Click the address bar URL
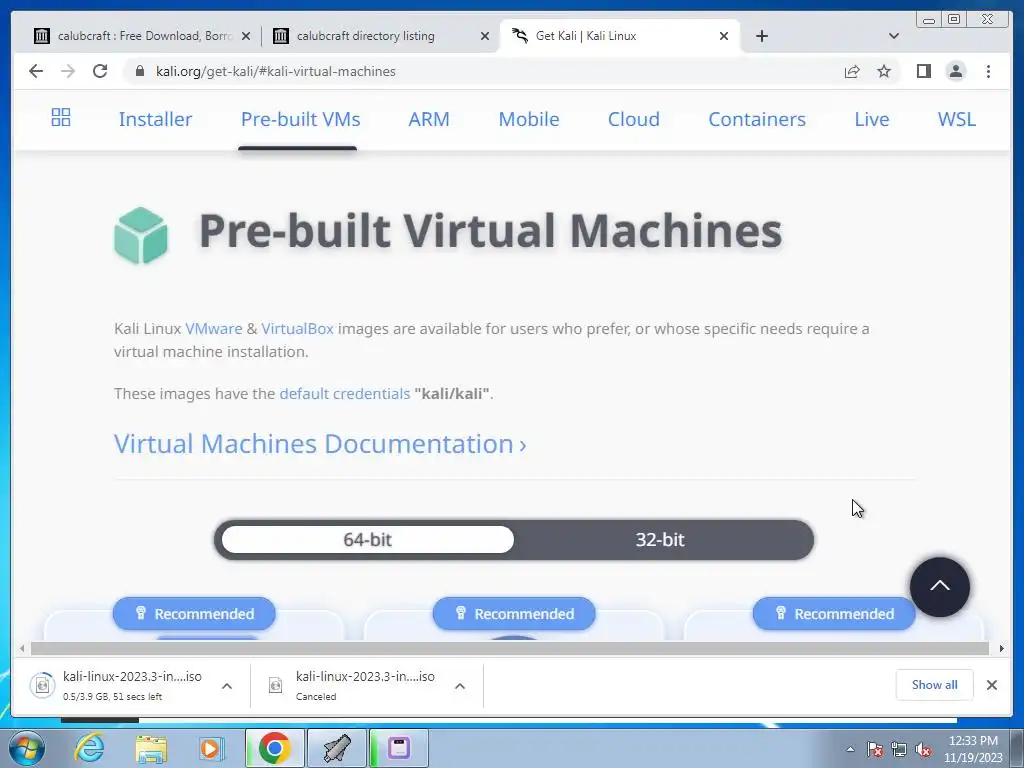The image size is (1024, 768). tap(276, 71)
